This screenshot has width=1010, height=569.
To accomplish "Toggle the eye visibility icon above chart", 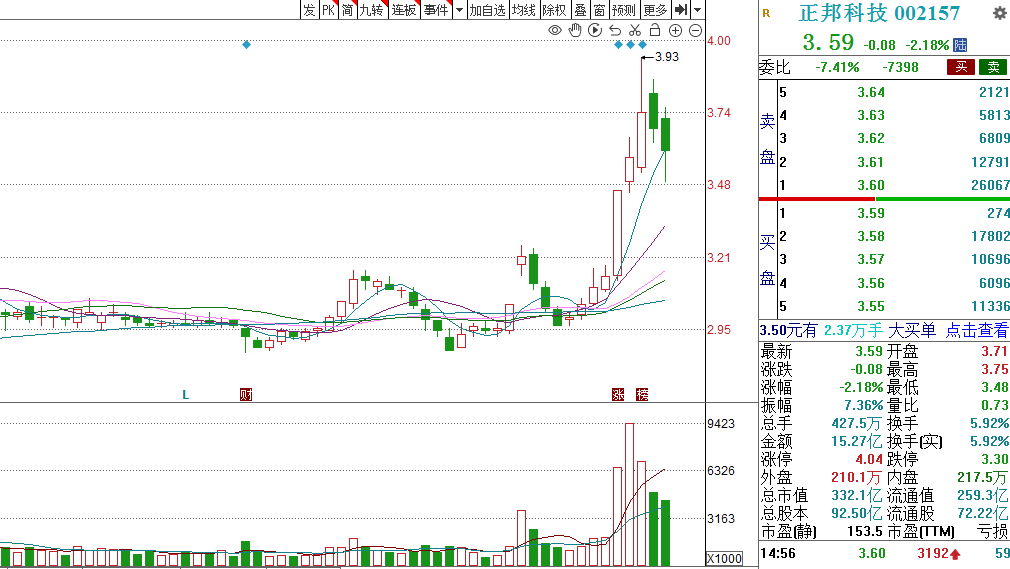I will 555,30.
